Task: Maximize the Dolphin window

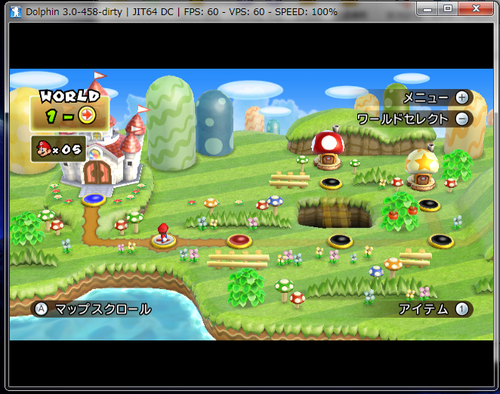Action: click(447, 9)
